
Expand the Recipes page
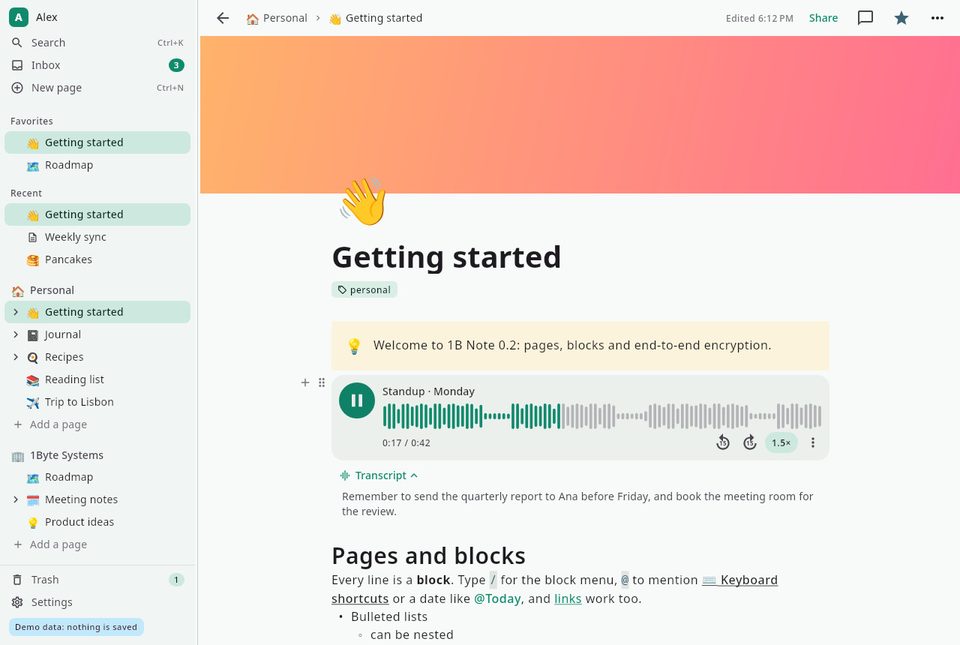16,357
